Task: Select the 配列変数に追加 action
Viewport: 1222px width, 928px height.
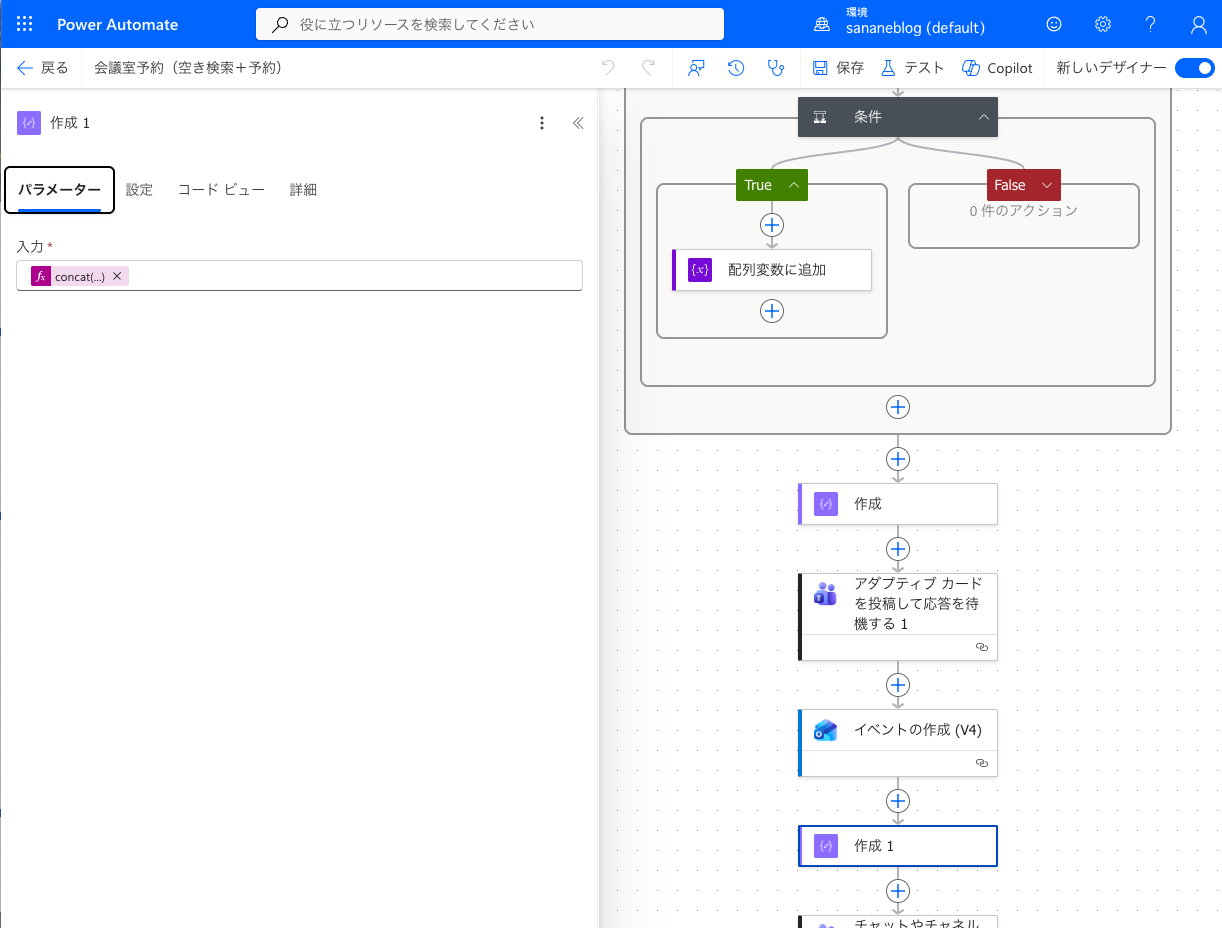Action: click(x=772, y=270)
